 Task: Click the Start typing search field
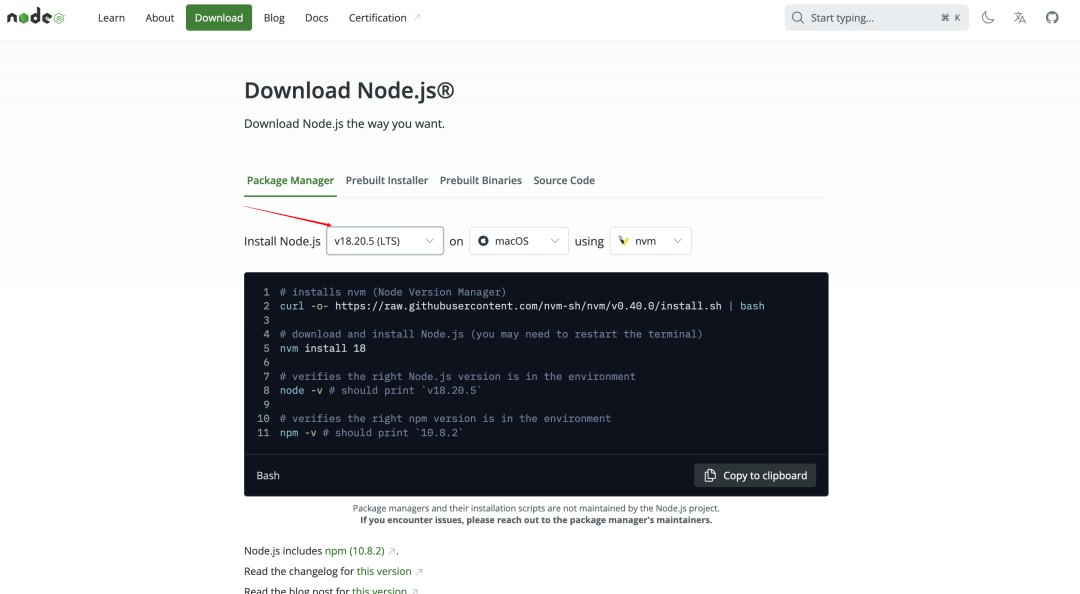click(870, 18)
